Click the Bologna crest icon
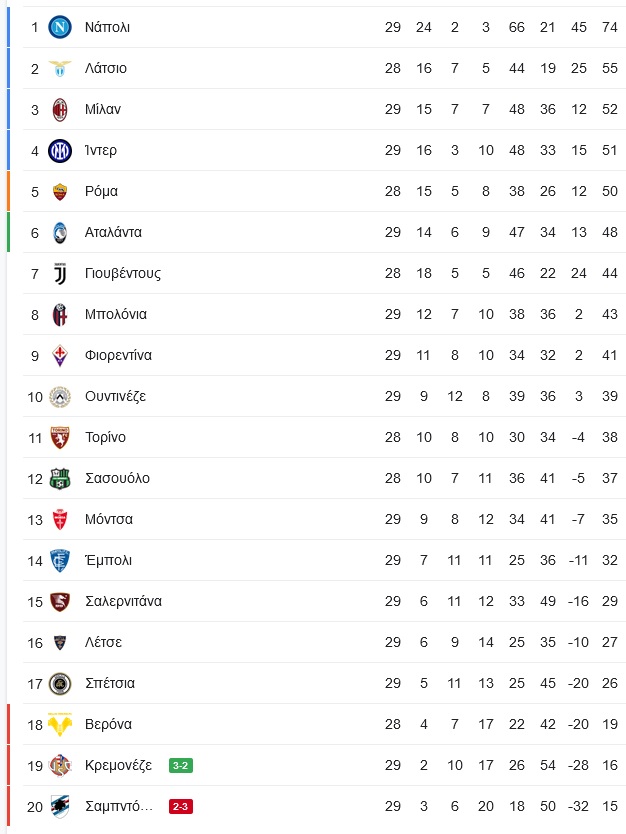 60,314
